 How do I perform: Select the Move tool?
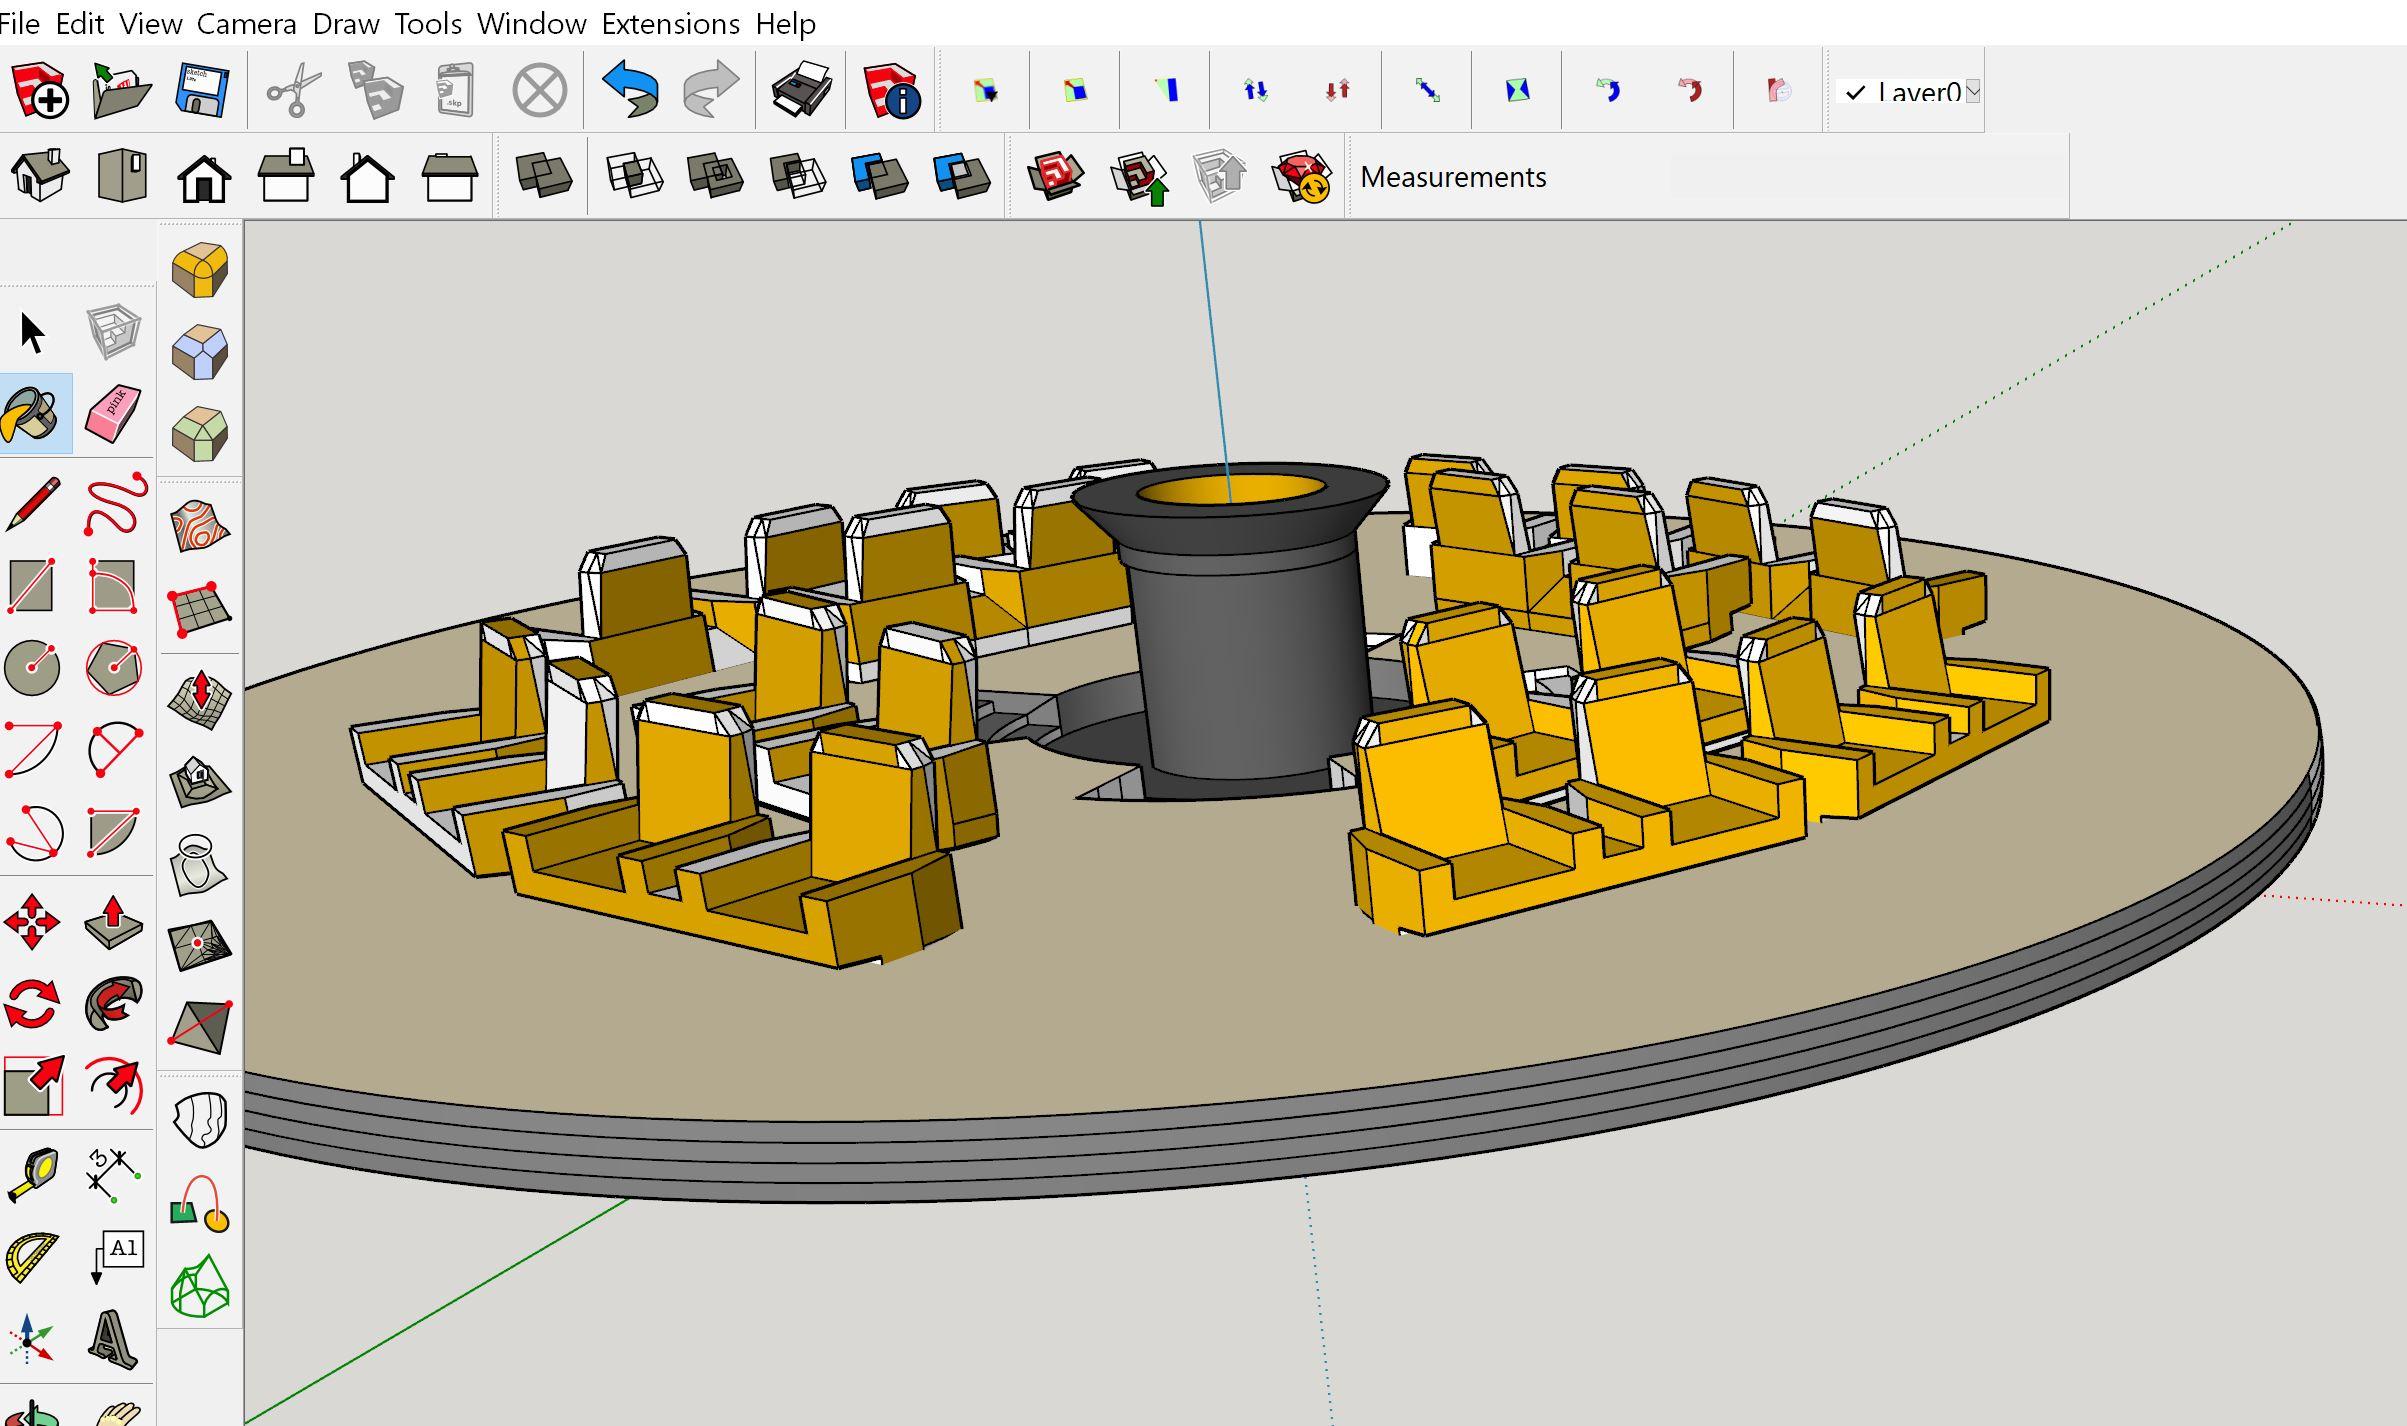(x=32, y=921)
